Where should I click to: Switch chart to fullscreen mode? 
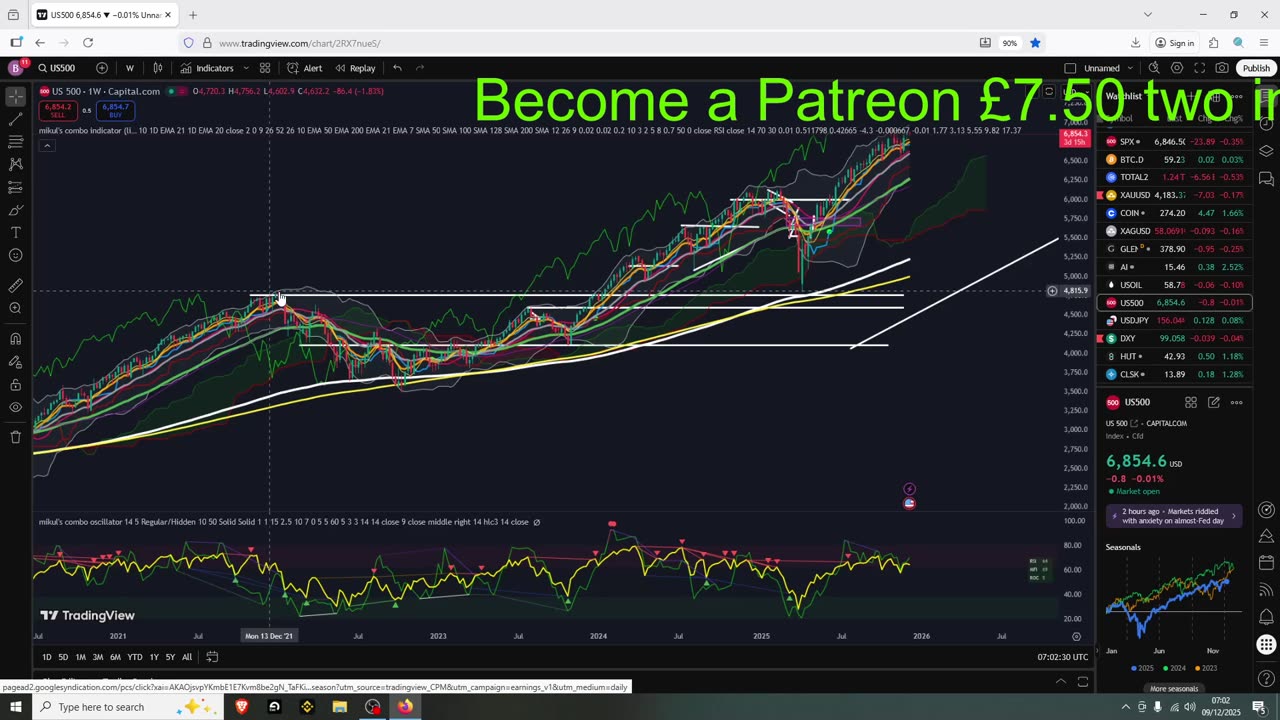pyautogui.click(x=1199, y=68)
